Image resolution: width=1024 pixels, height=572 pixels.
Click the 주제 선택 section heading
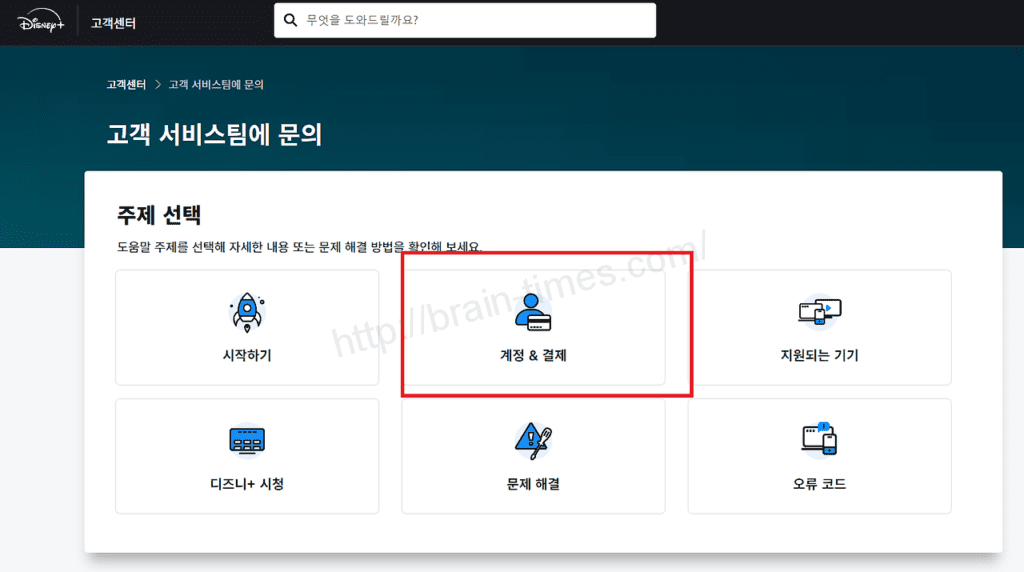point(159,214)
